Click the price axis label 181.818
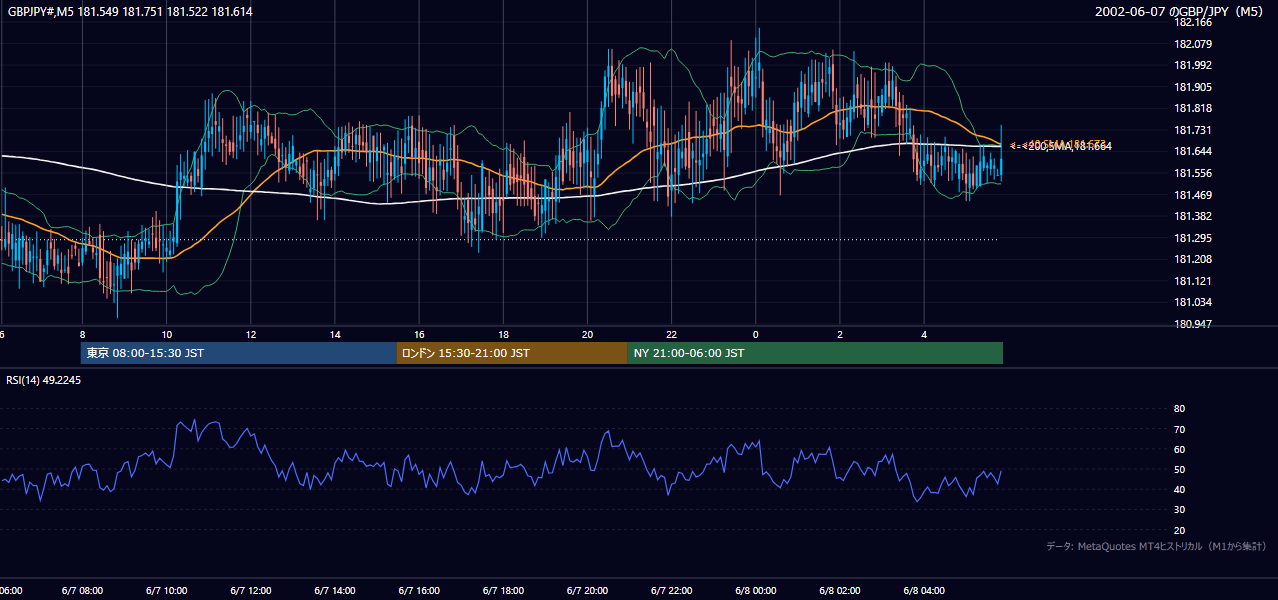The image size is (1278, 600). pyautogui.click(x=1193, y=108)
